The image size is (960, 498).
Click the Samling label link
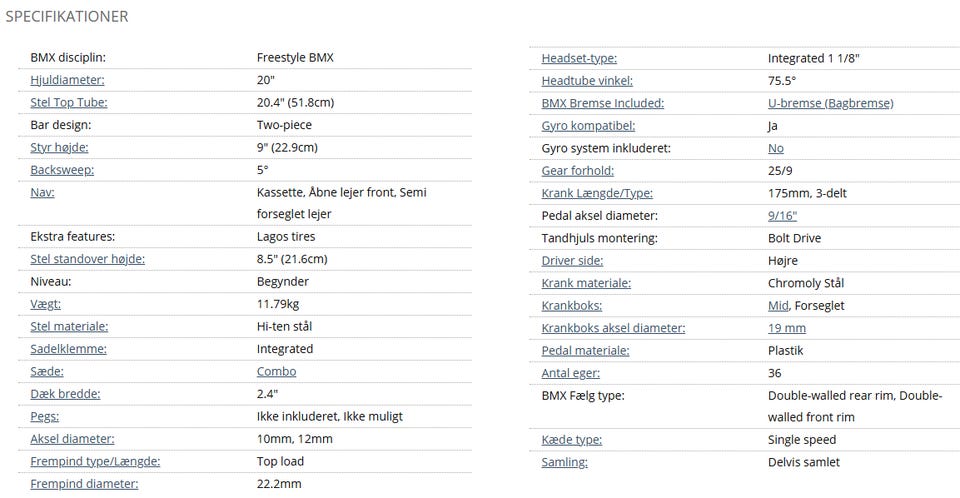tap(564, 462)
